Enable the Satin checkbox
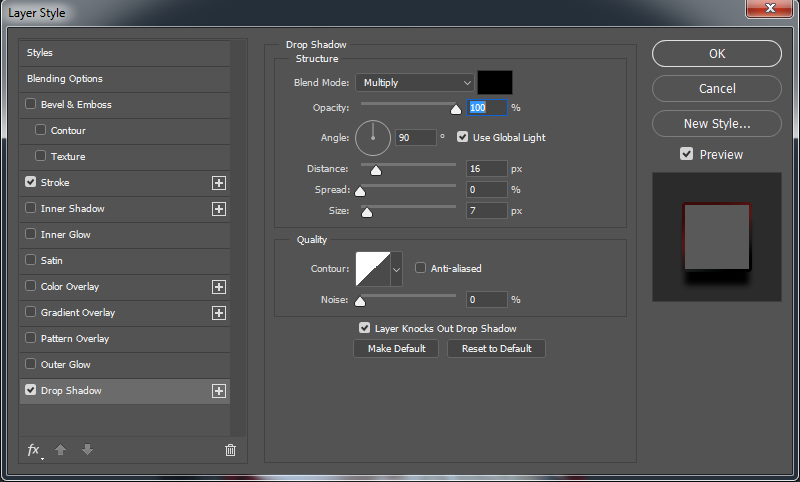This screenshot has height=482, width=800. 31,260
